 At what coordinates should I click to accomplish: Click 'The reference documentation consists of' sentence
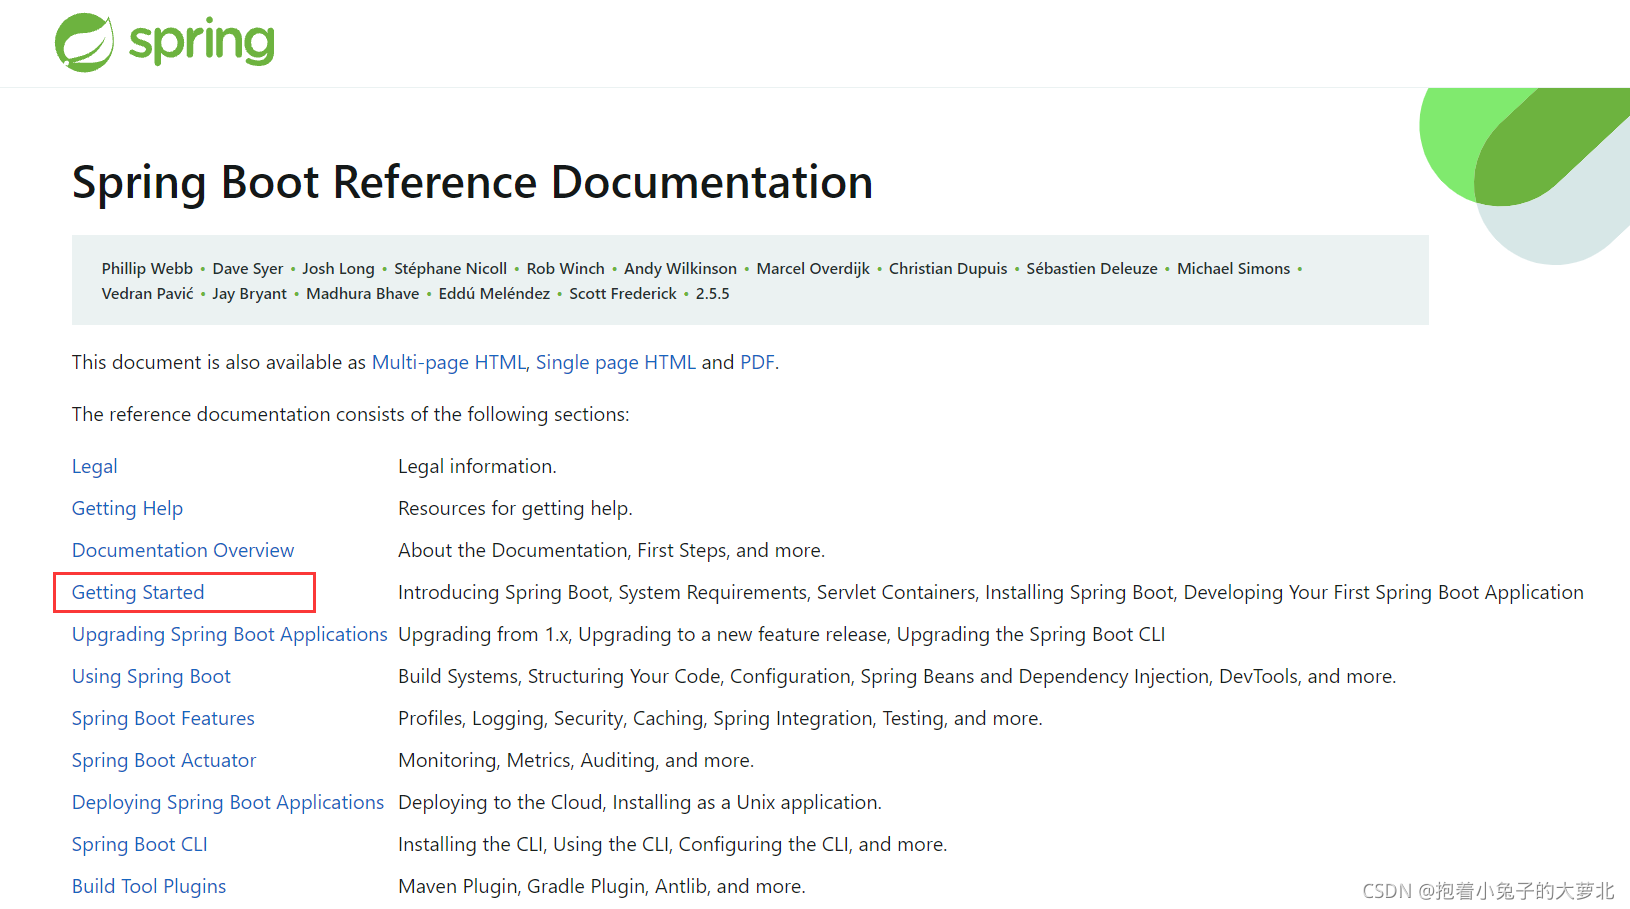351,415
